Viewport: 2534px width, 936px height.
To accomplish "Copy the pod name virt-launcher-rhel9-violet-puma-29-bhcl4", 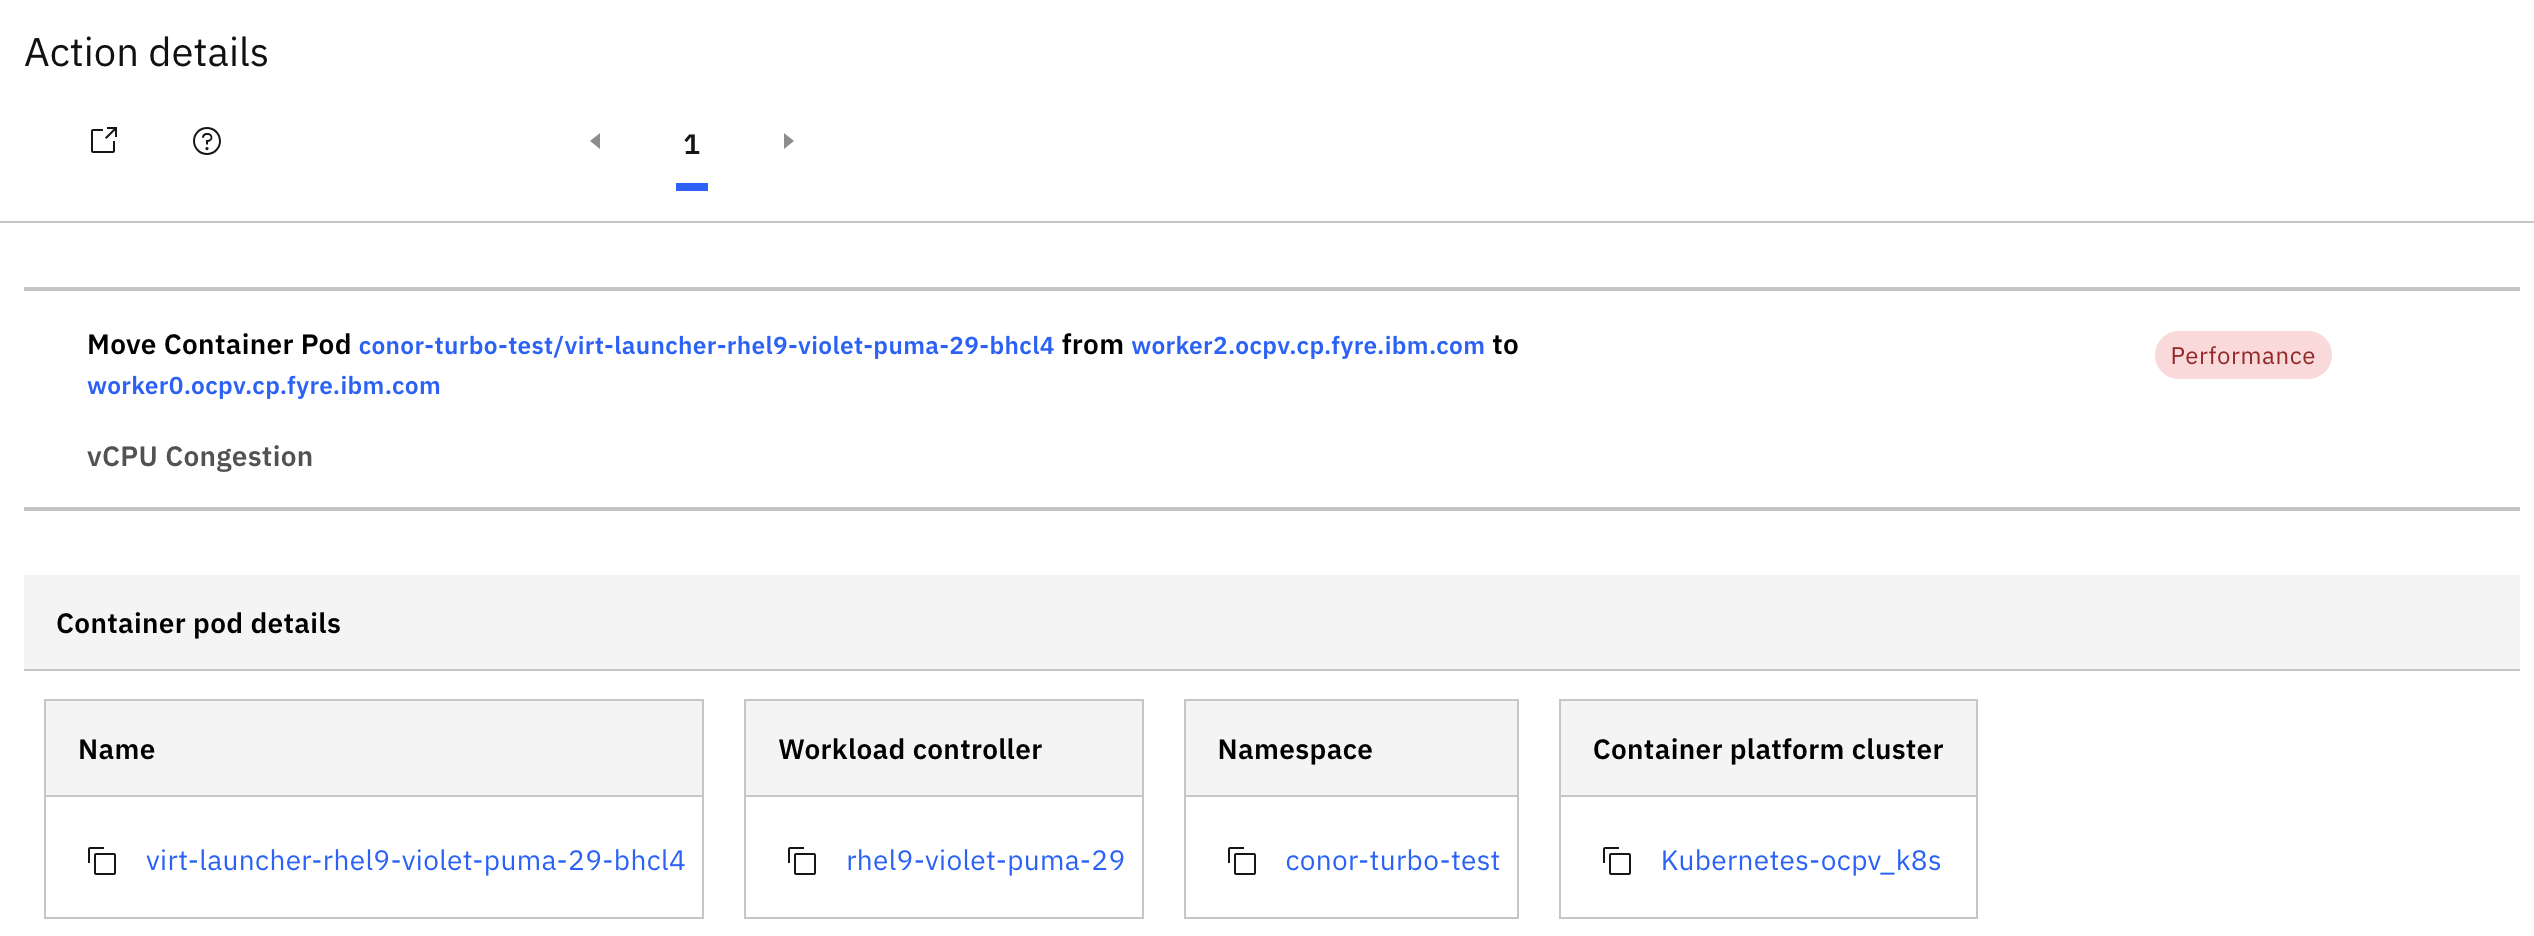I will 102,861.
